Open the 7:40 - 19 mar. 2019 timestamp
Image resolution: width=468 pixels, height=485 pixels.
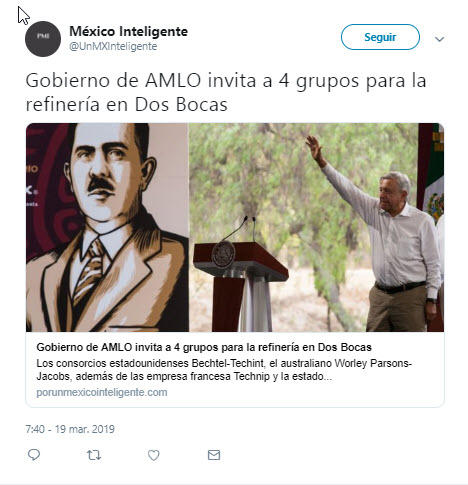tap(70, 429)
